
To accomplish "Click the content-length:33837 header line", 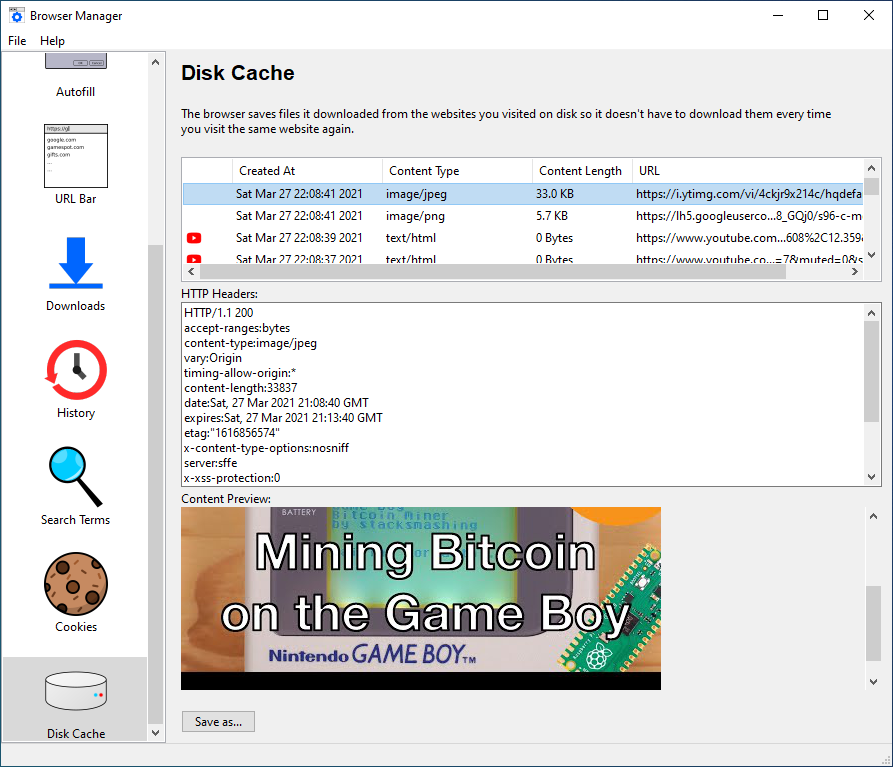I will click(x=241, y=388).
